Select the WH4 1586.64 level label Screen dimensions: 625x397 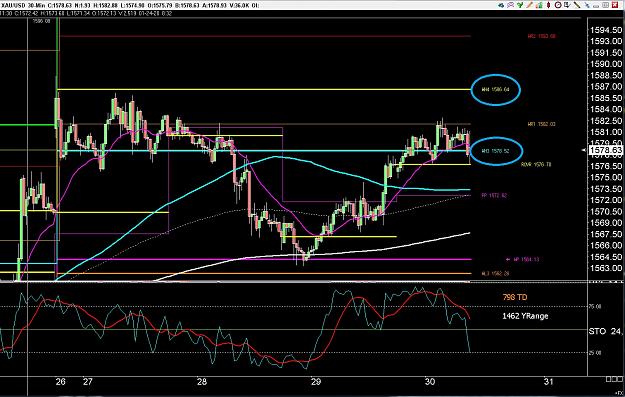[495, 89]
